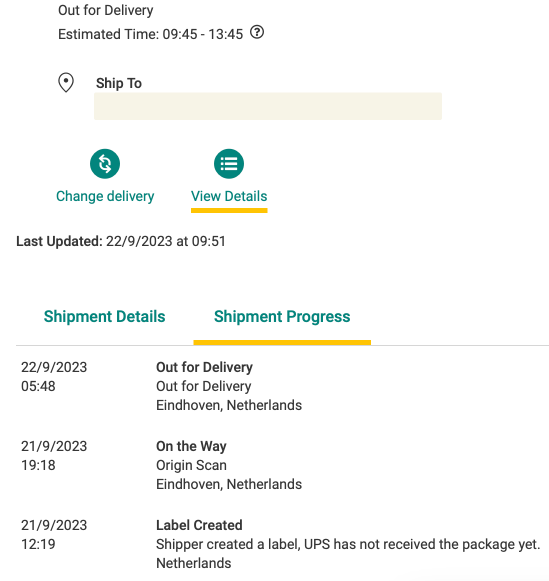Open the View Details text link
549x581 pixels.
(229, 196)
